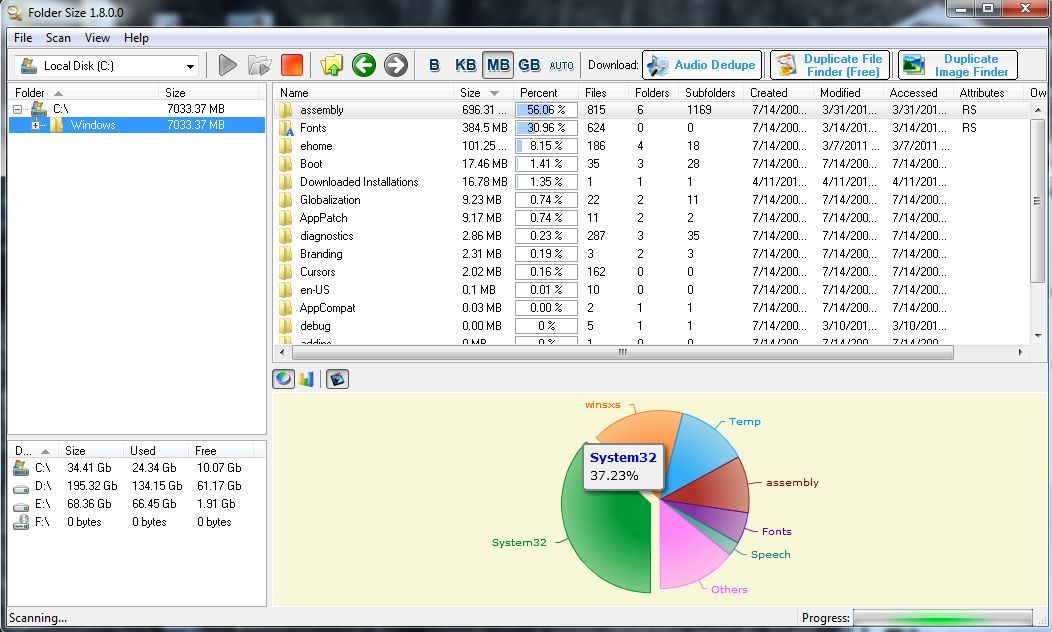Navigate back using green arrow icon
Image resolution: width=1052 pixels, height=632 pixels.
(365, 64)
